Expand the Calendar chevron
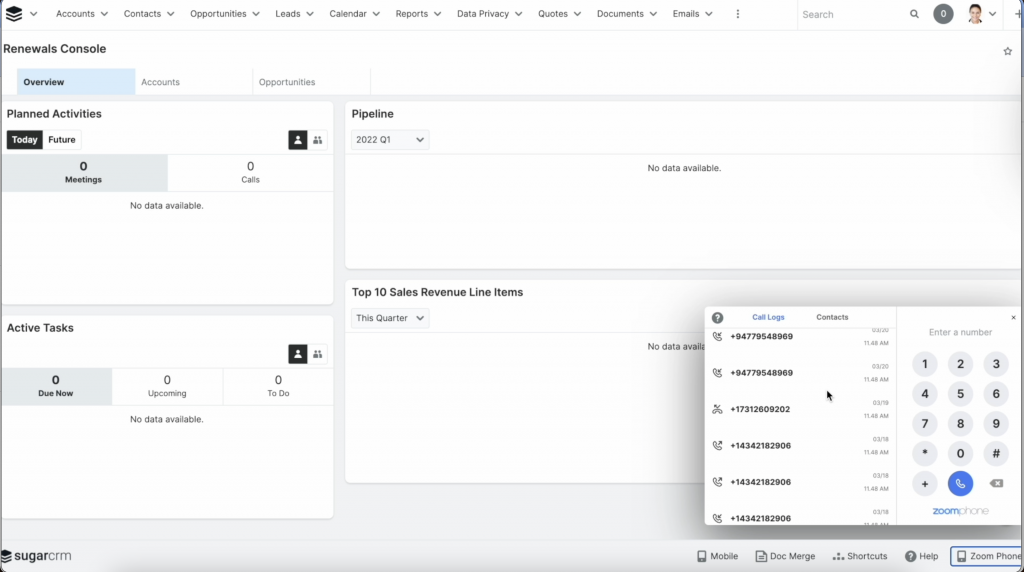The width and height of the screenshot is (1024, 572). tap(376, 14)
